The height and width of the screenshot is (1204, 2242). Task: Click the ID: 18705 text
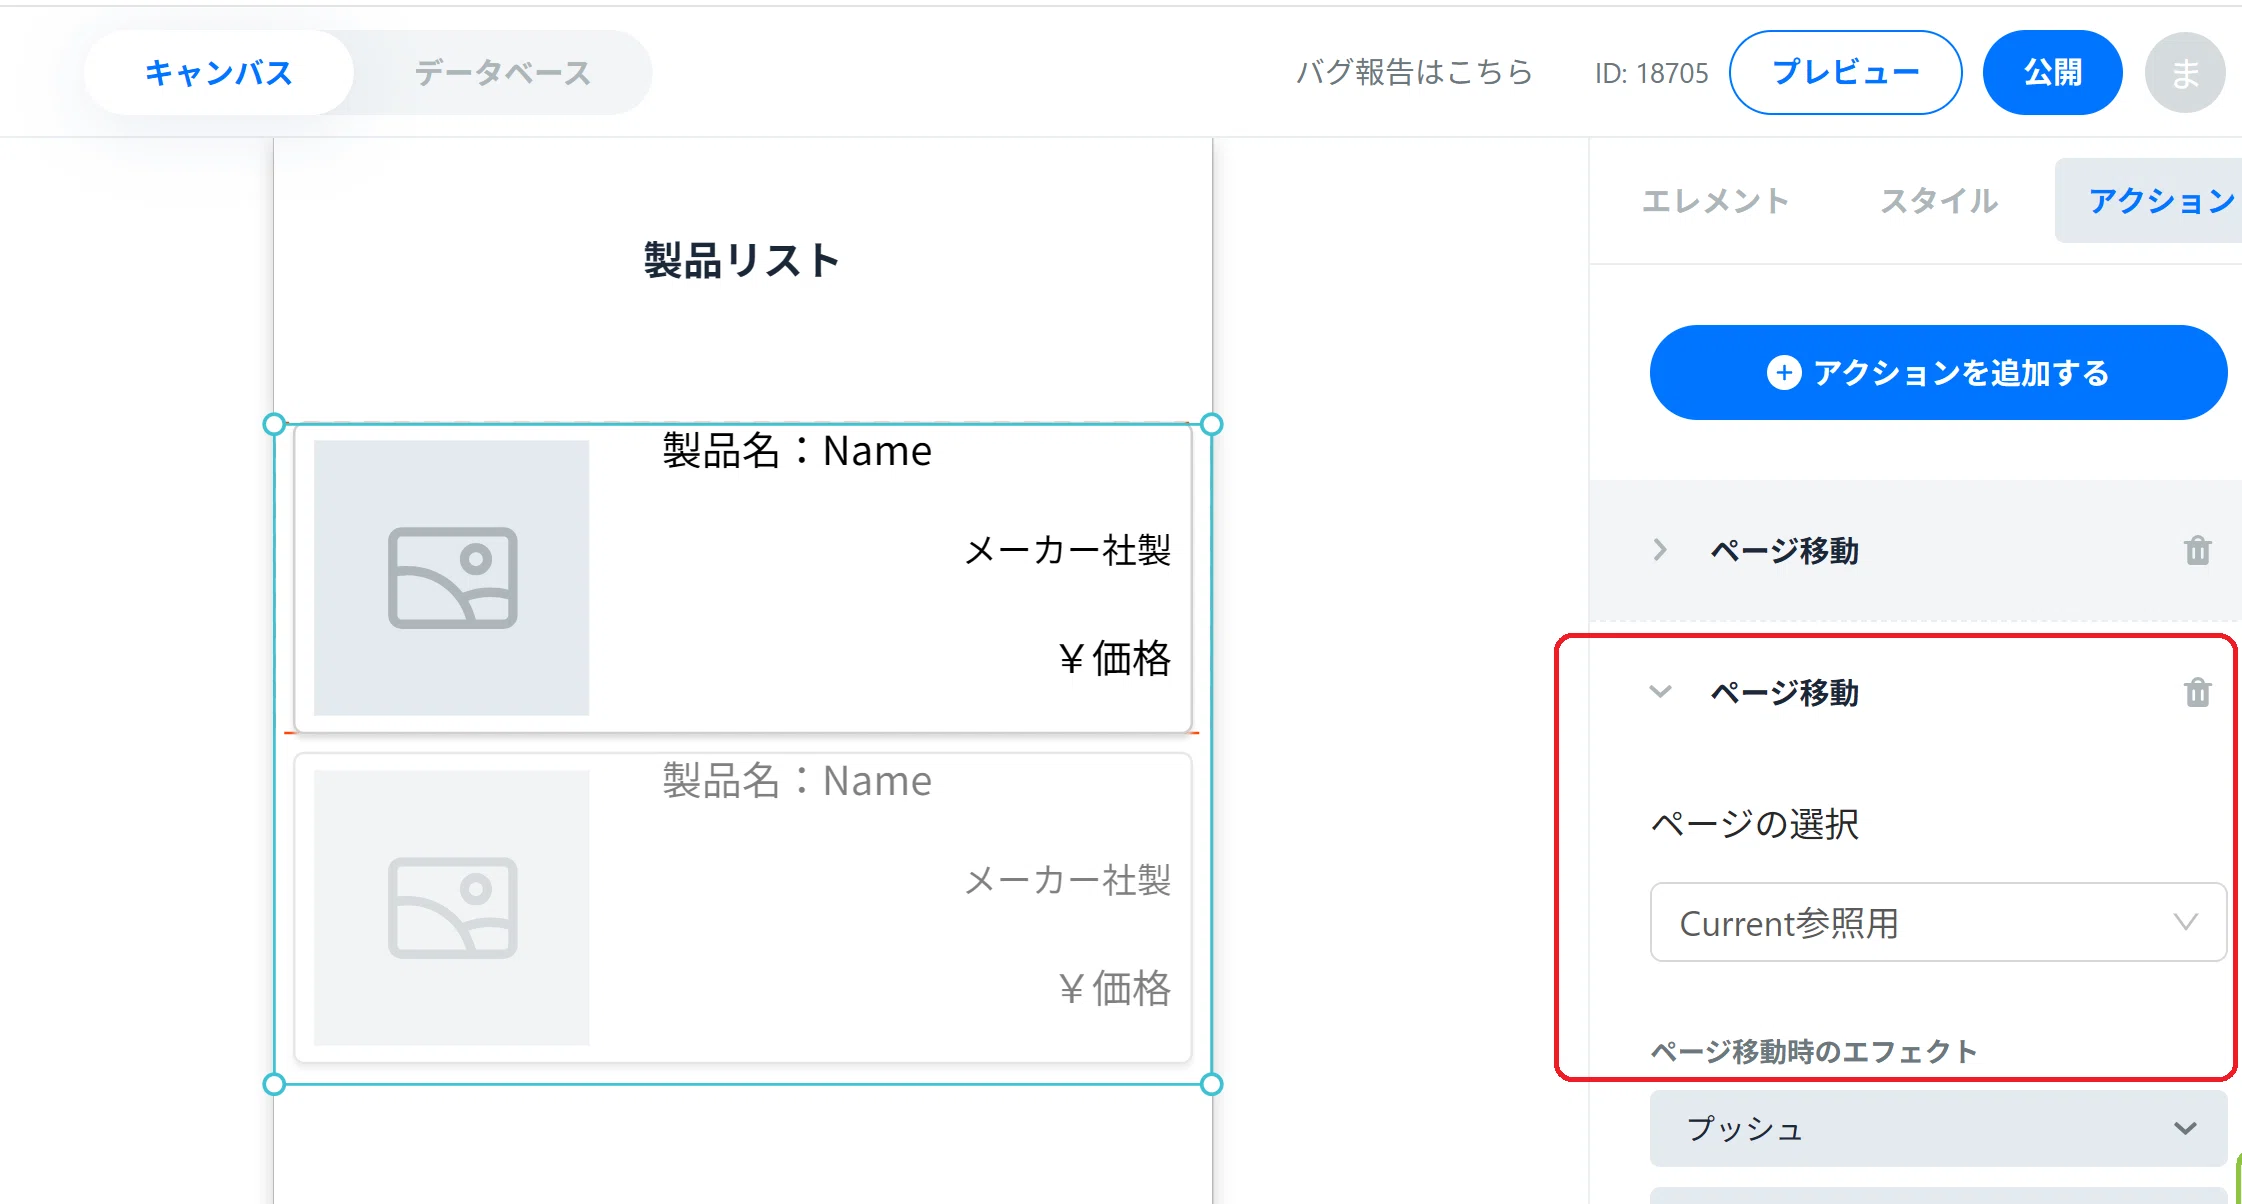point(1651,73)
